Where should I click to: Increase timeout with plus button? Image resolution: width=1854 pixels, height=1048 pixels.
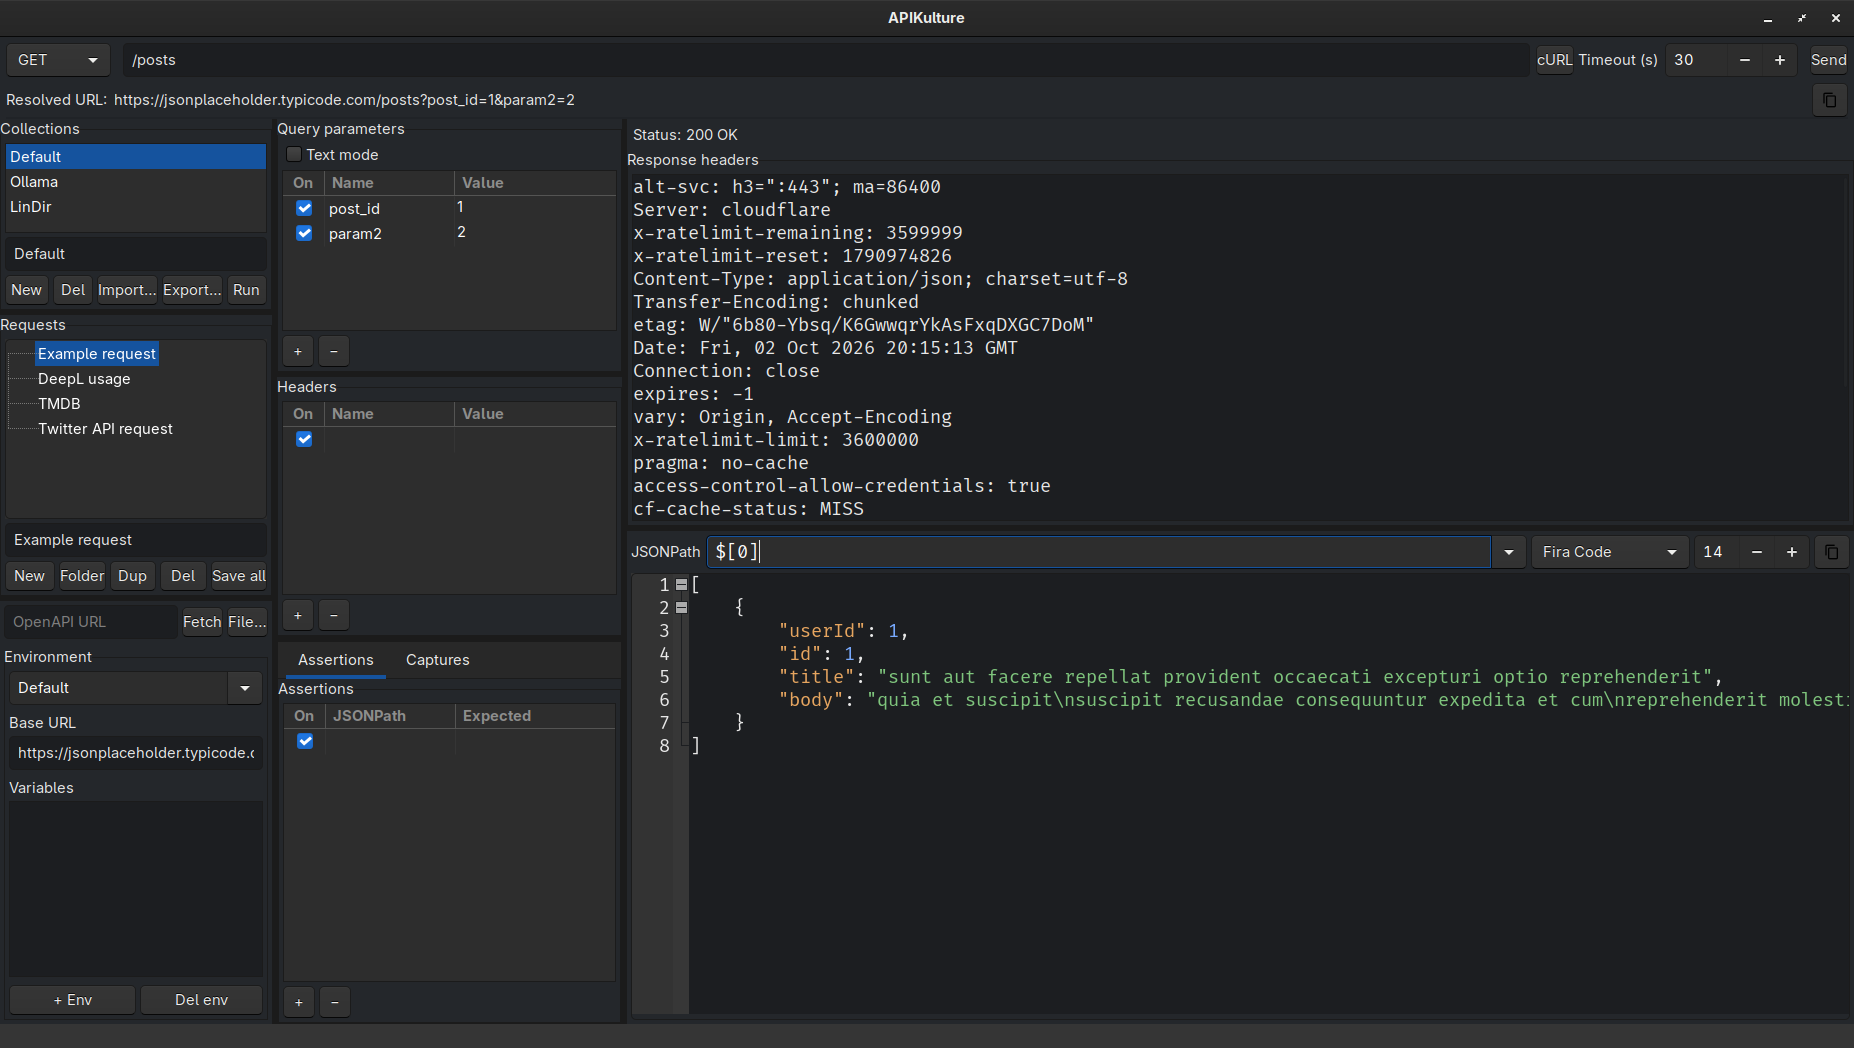1780,60
